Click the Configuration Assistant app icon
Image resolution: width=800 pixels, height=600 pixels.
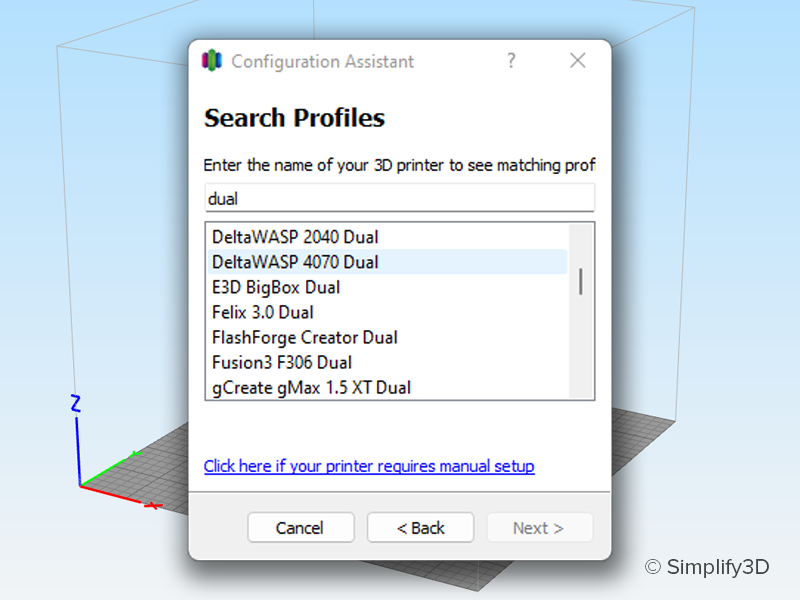pyautogui.click(x=212, y=61)
